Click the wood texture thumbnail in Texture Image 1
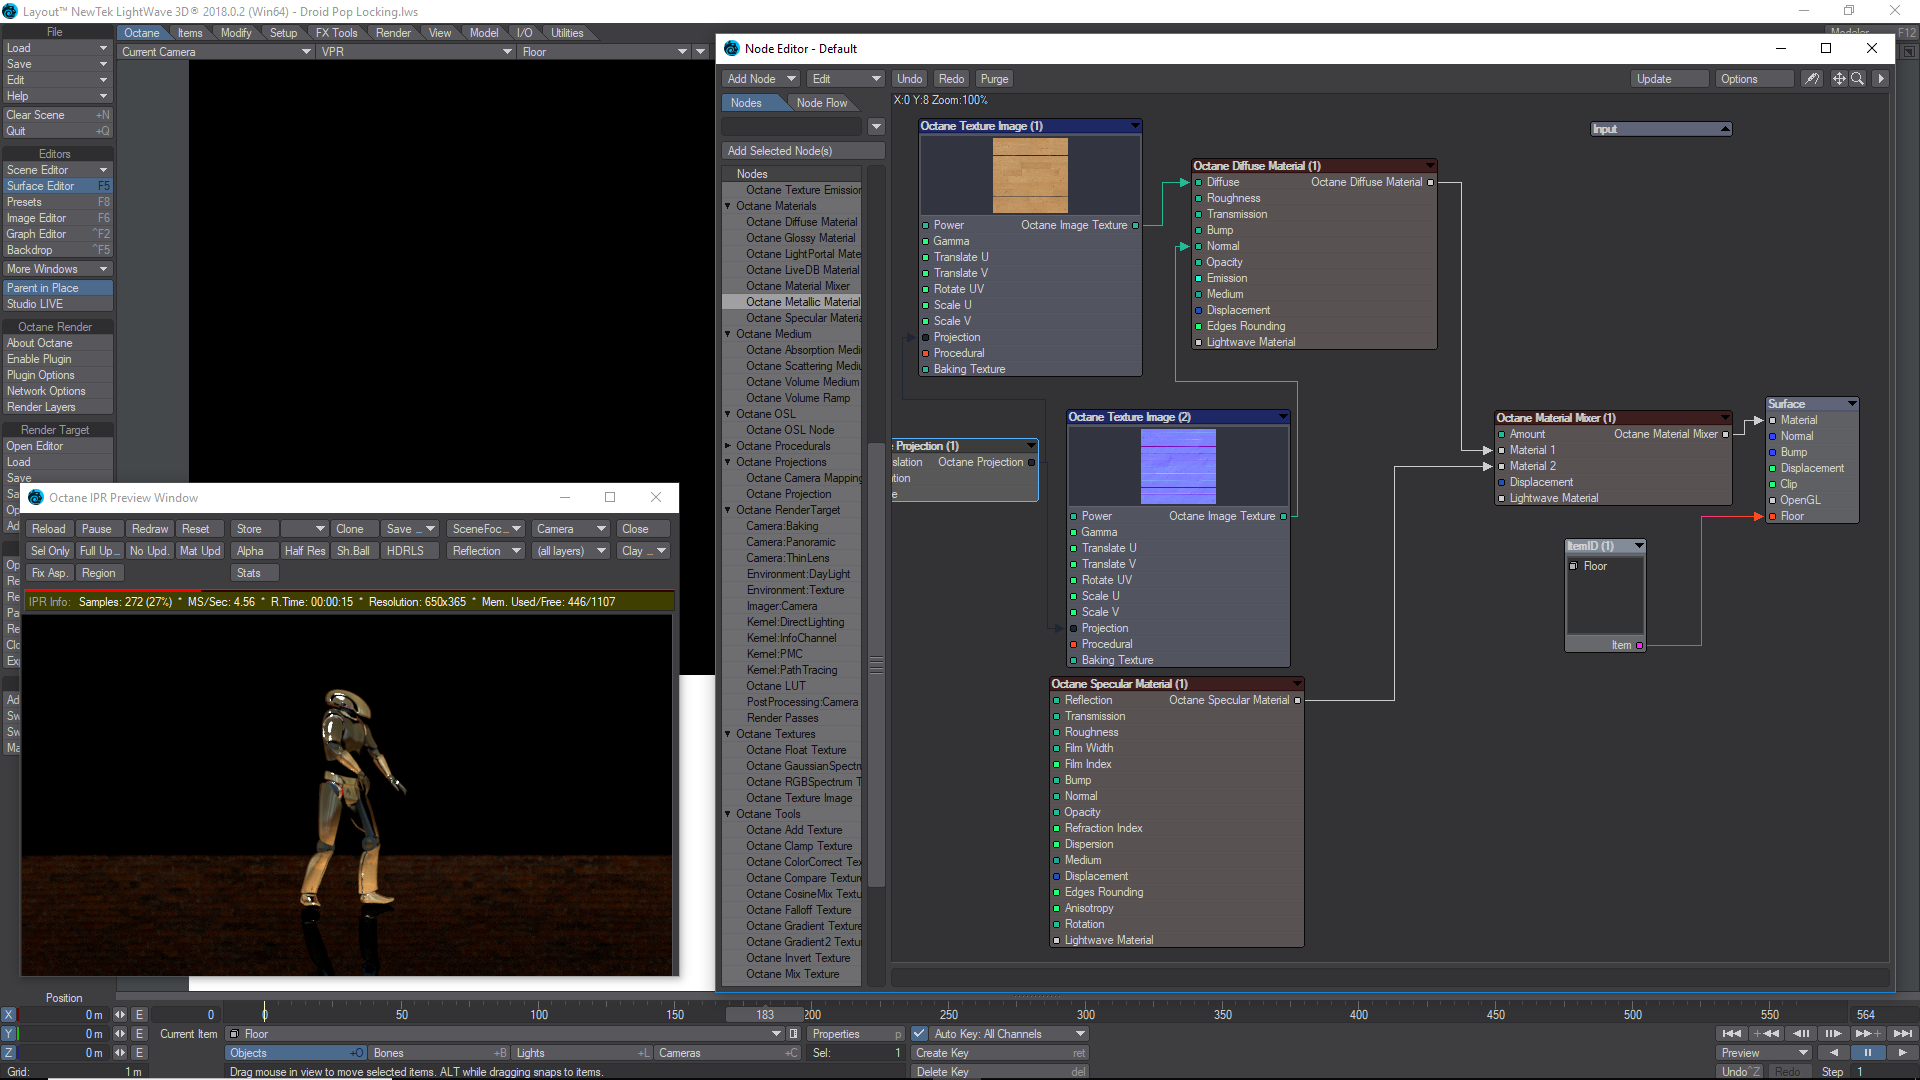The image size is (1920, 1080). (1030, 175)
